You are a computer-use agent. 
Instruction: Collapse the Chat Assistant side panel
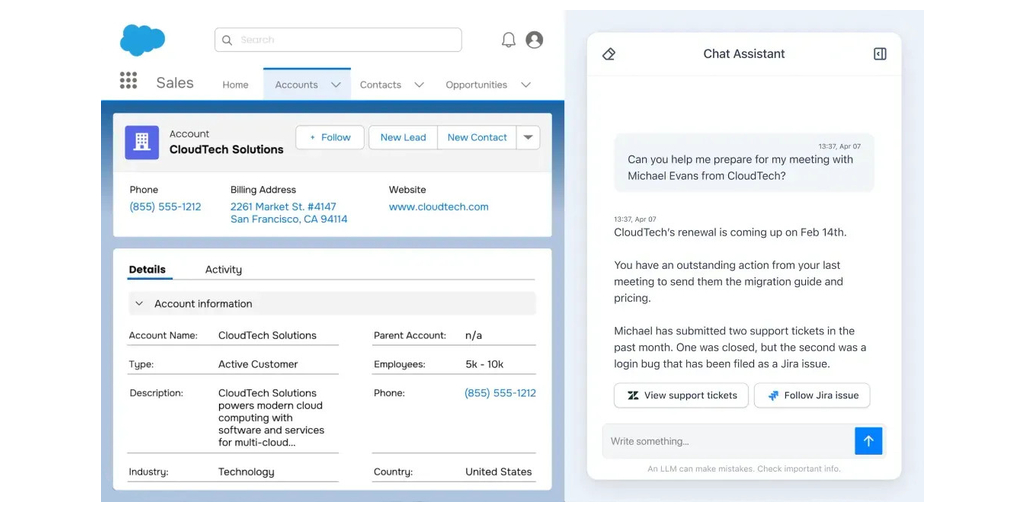[x=880, y=54]
